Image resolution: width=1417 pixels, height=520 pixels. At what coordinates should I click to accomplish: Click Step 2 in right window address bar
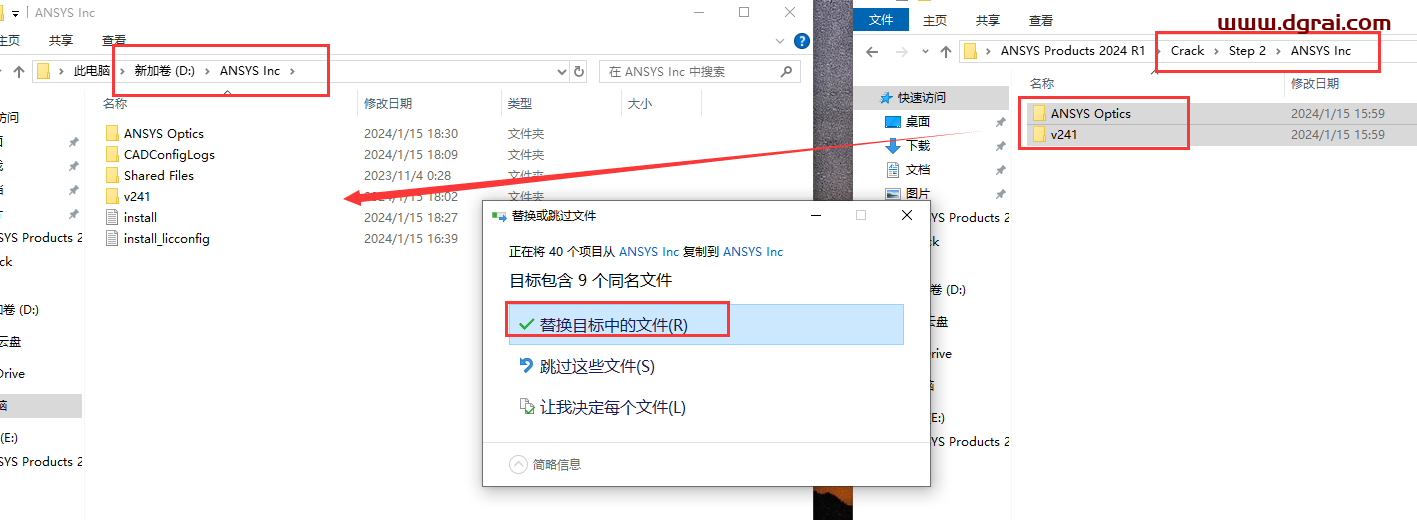click(1248, 51)
